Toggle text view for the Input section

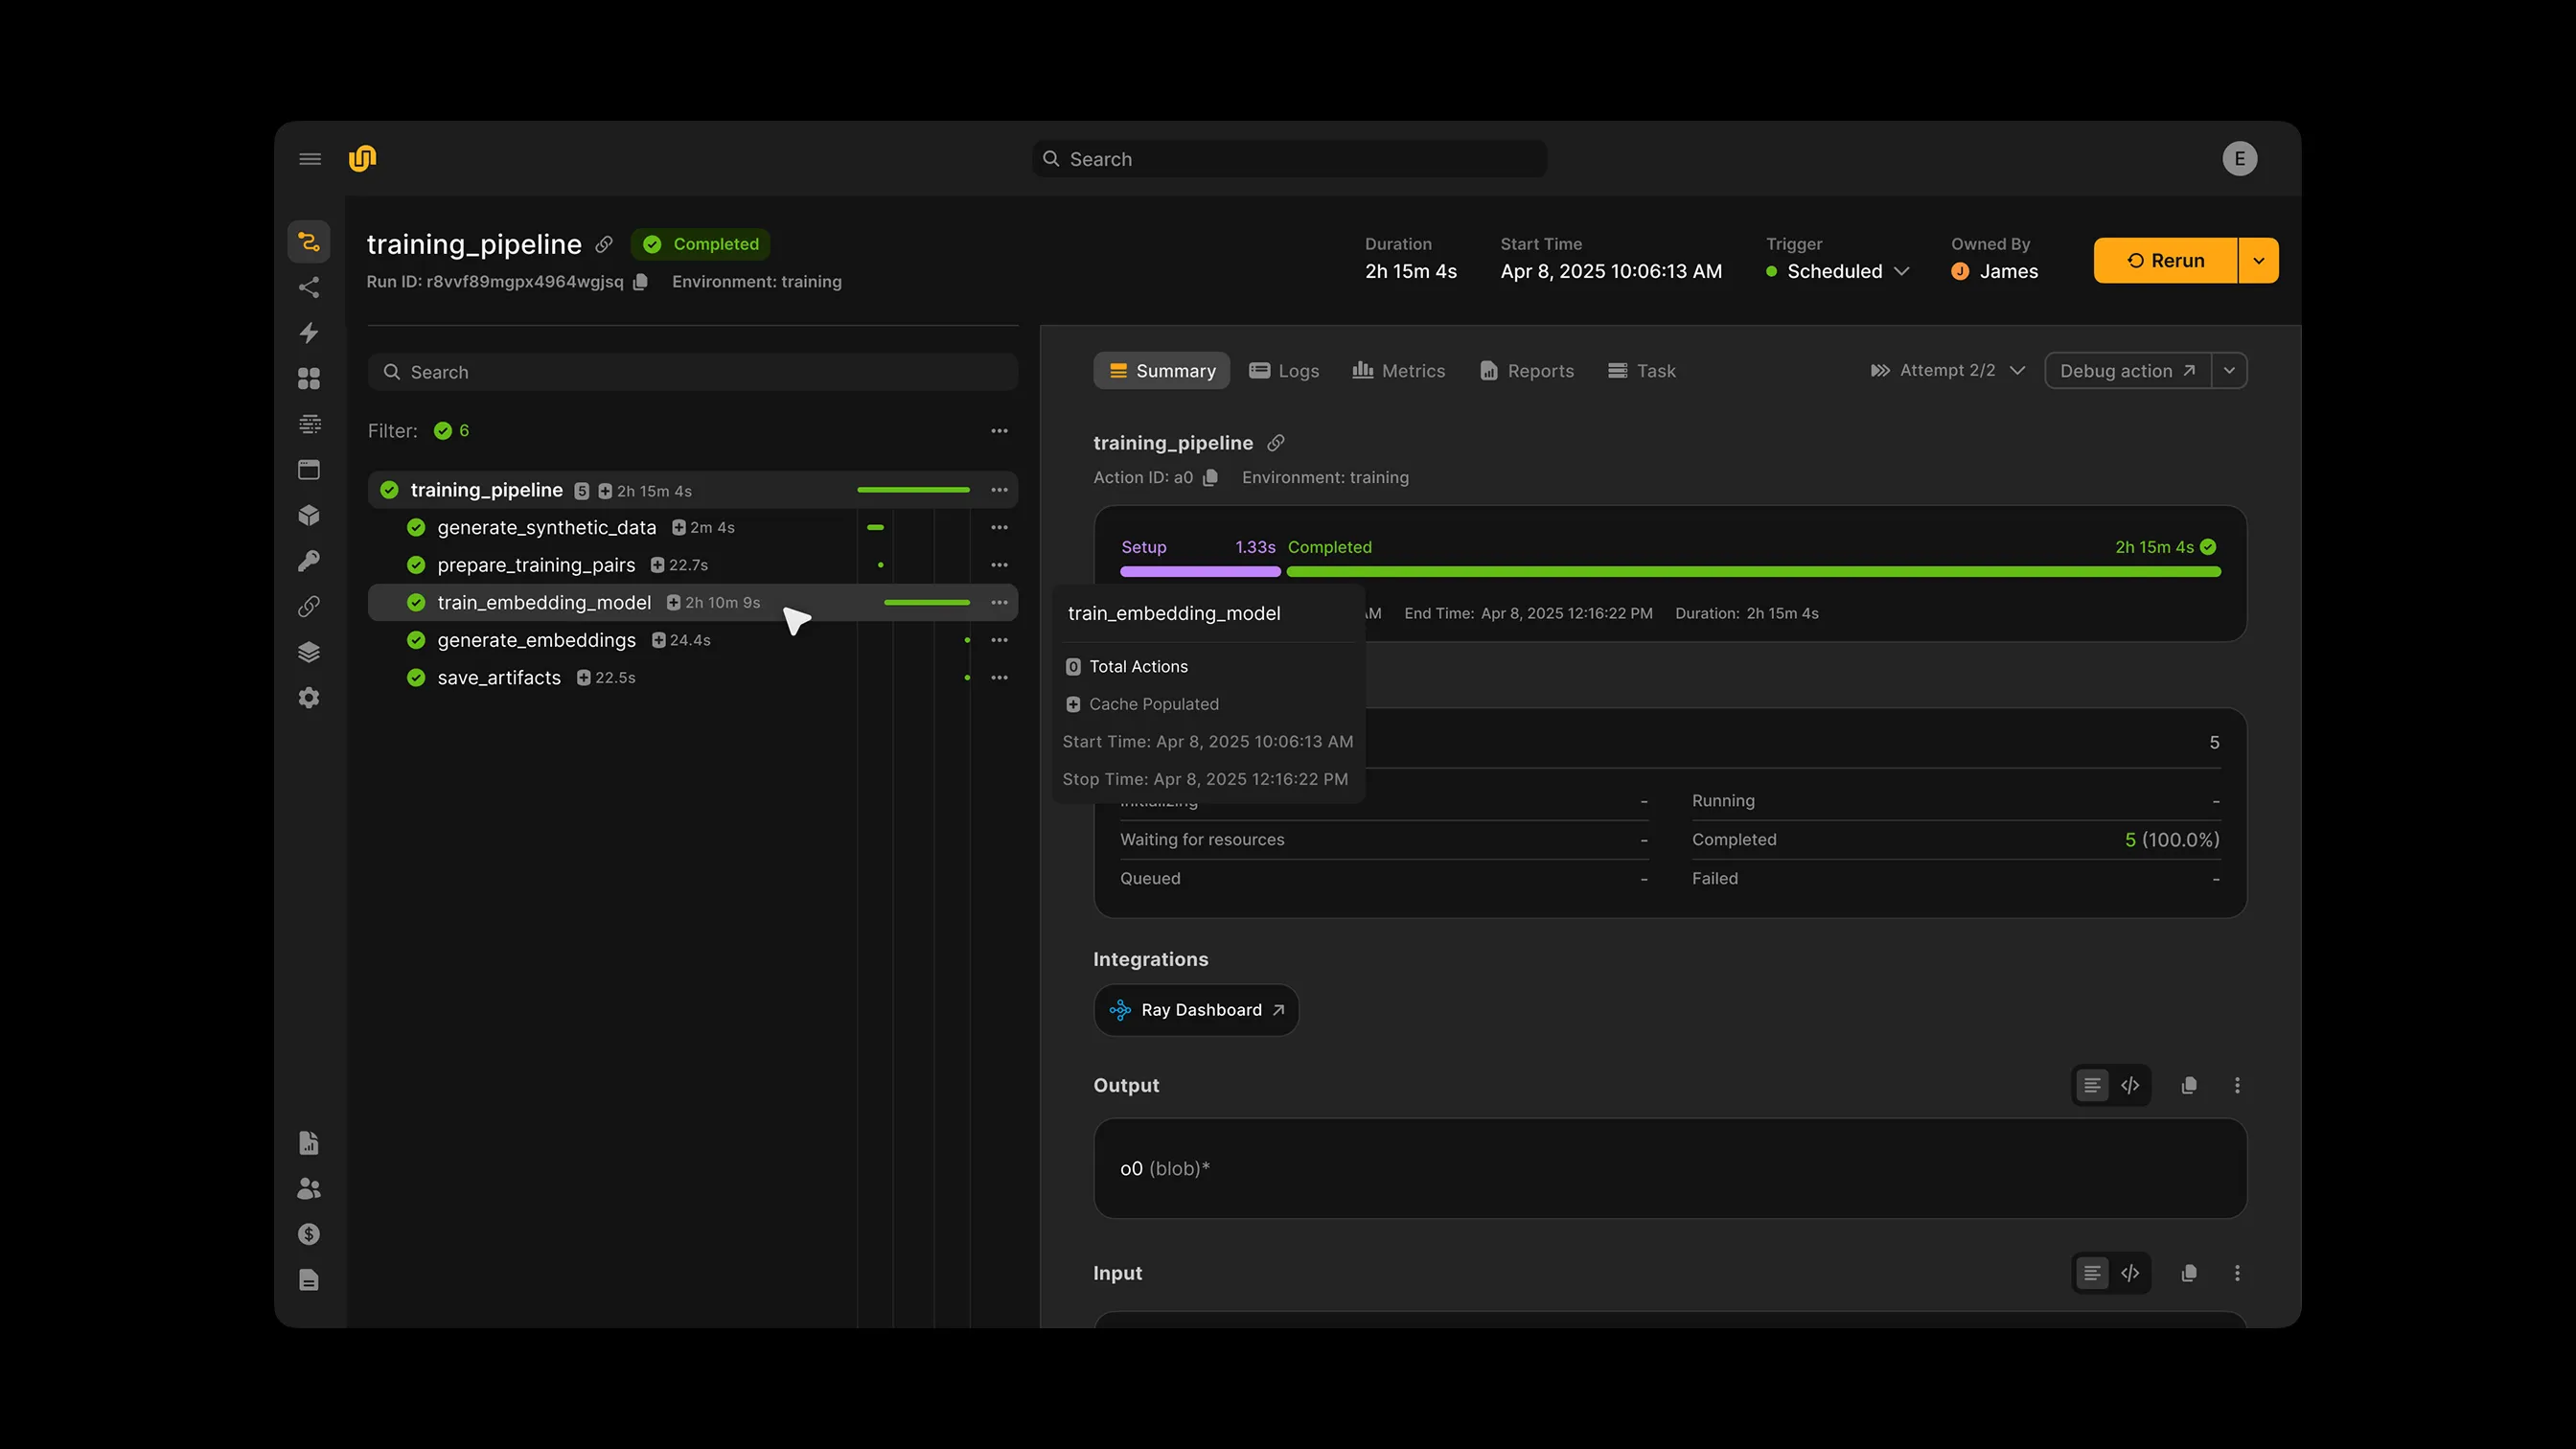coord(2091,1273)
